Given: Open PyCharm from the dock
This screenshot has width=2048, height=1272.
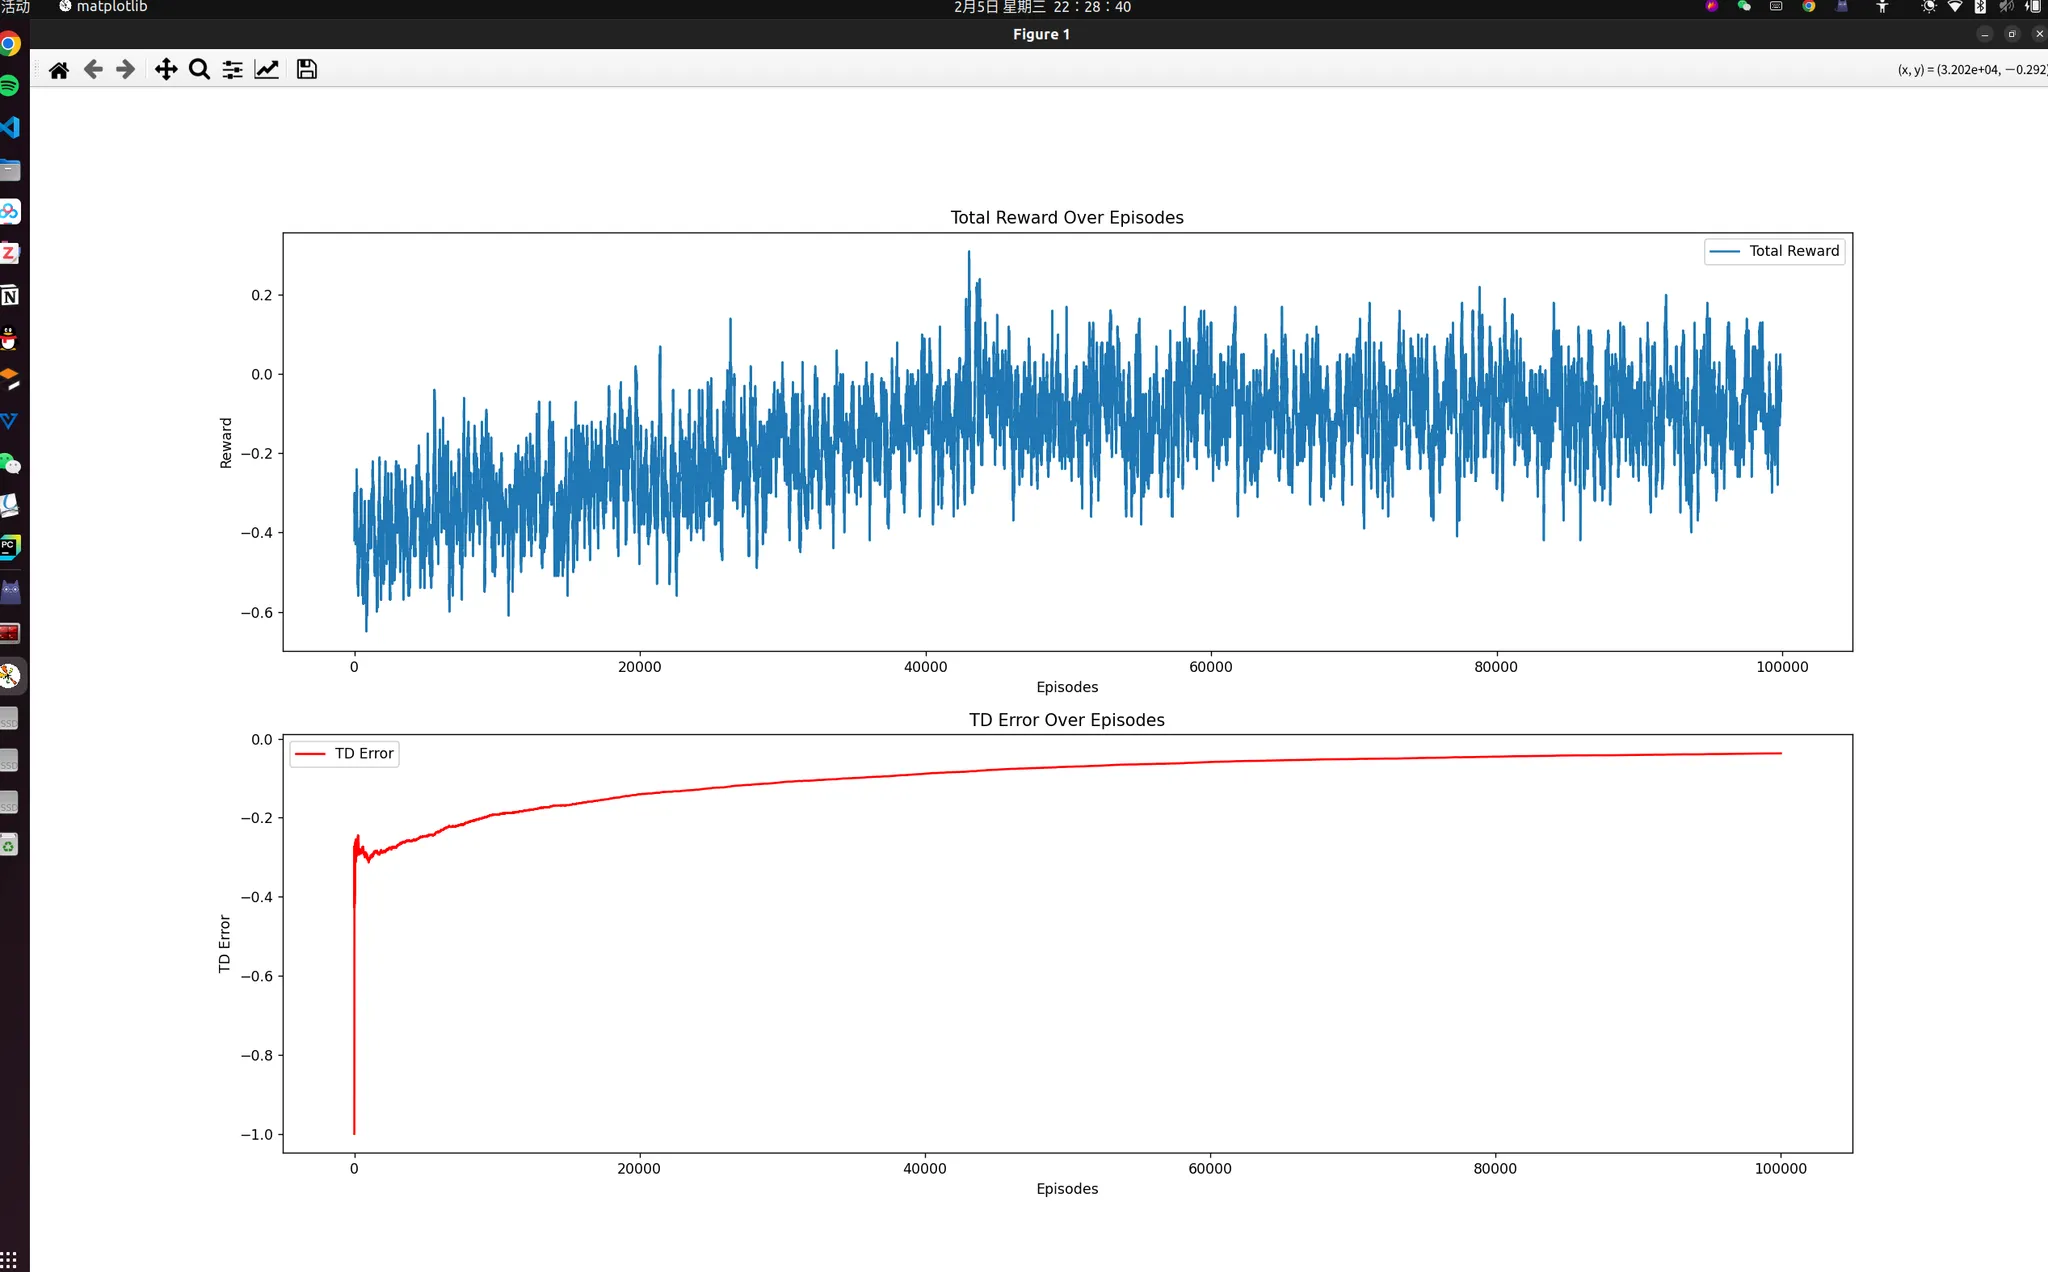Looking at the screenshot, I should (x=9, y=546).
